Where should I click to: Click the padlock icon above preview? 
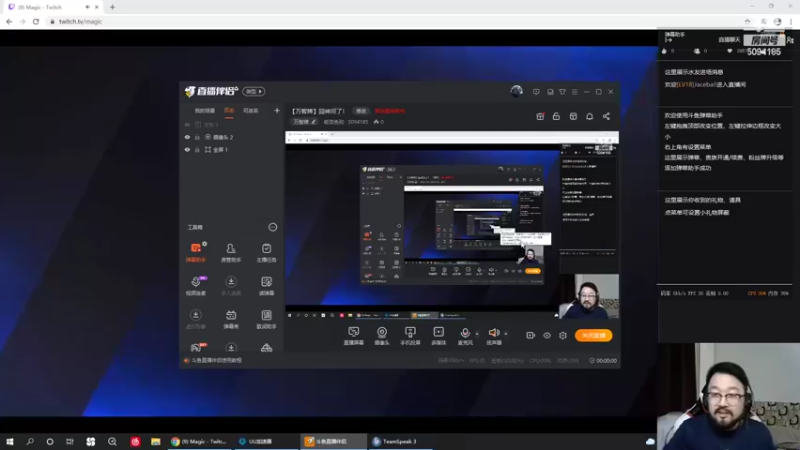coord(556,116)
